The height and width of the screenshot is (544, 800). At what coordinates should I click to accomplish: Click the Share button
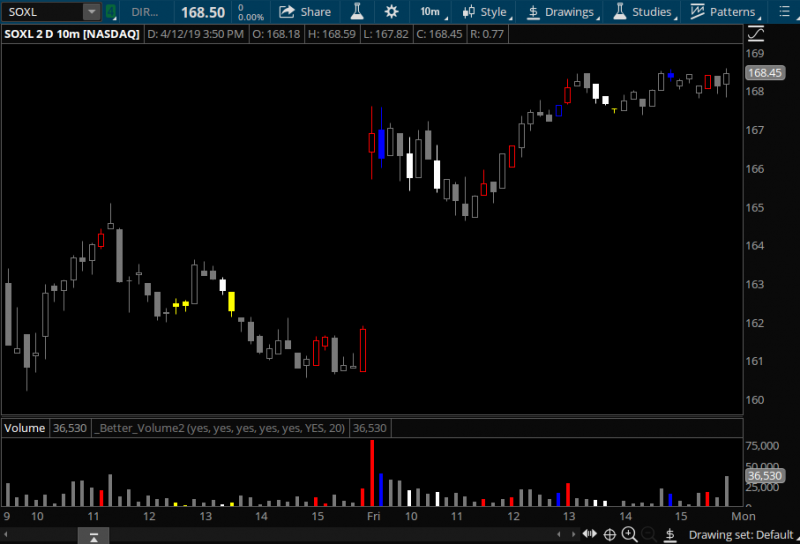pos(305,12)
